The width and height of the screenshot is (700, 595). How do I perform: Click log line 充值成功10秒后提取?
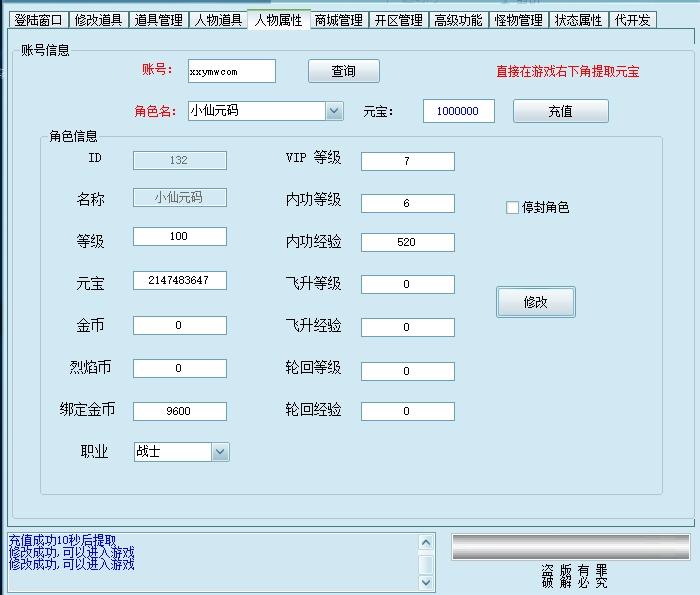pos(62,541)
